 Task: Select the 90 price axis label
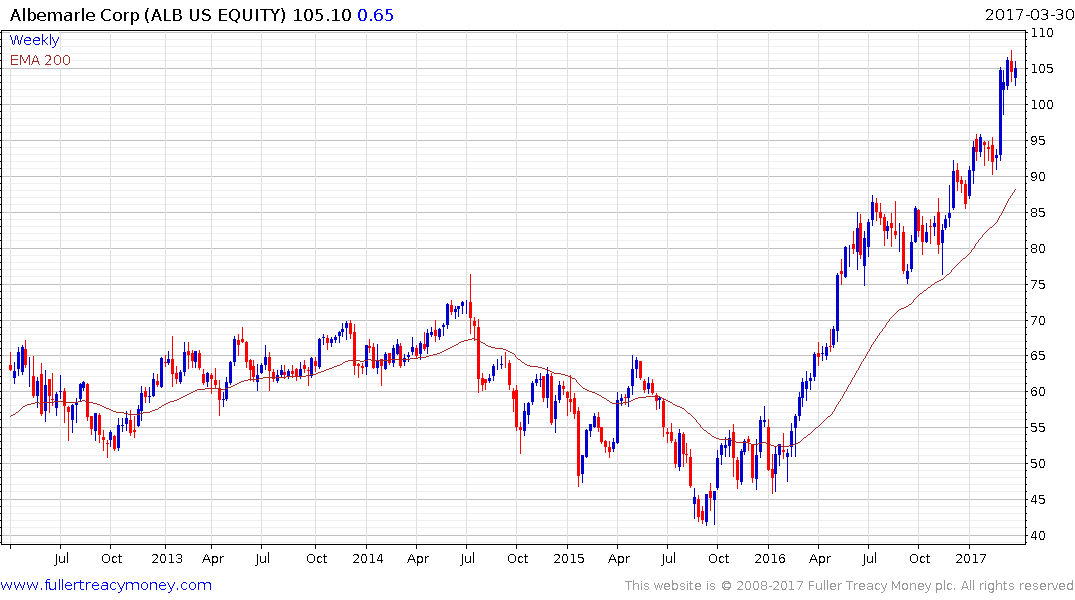point(1038,177)
